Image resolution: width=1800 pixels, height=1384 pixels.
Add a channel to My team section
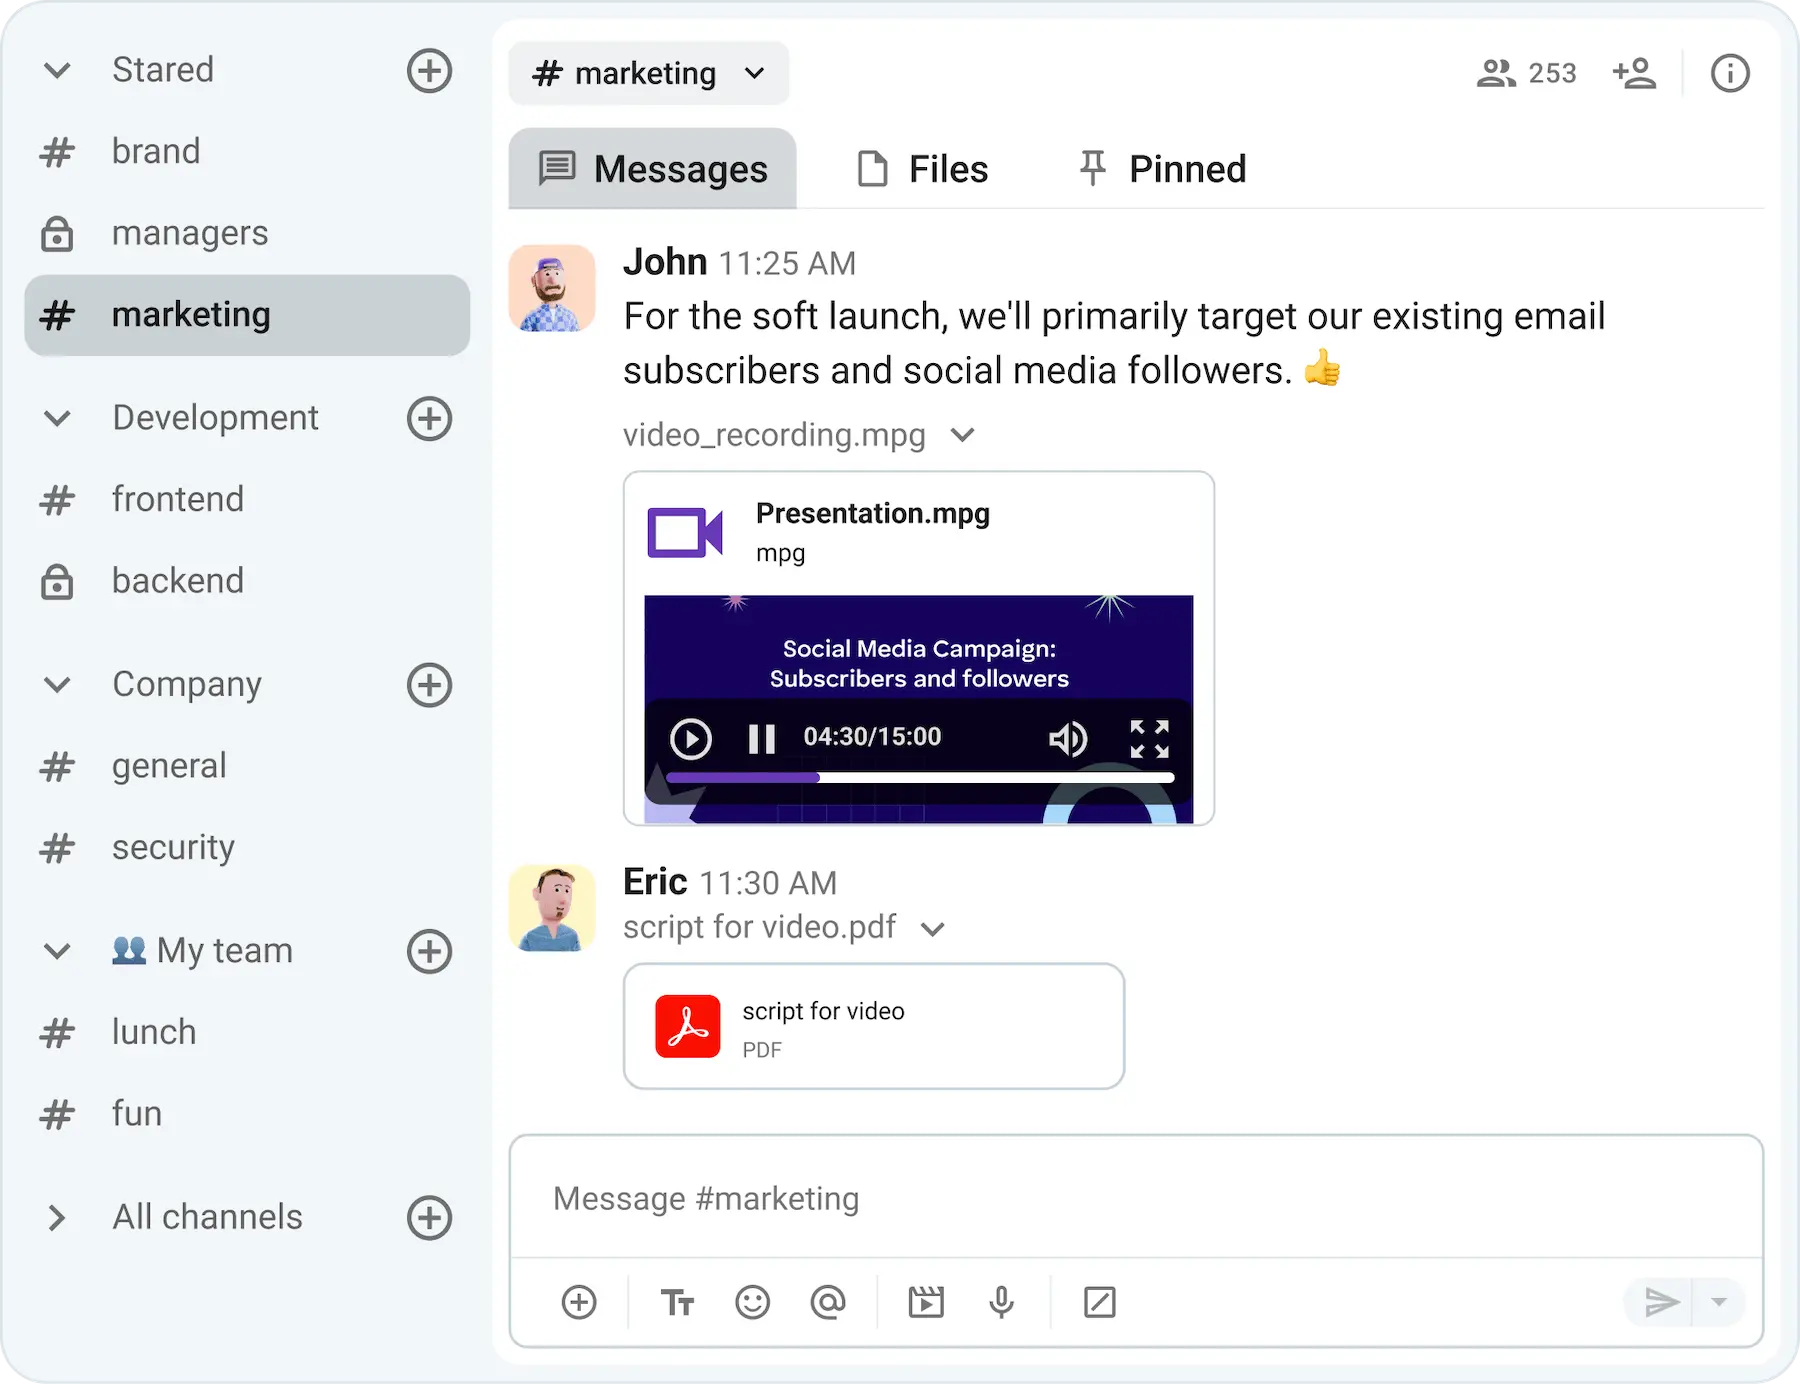point(430,951)
